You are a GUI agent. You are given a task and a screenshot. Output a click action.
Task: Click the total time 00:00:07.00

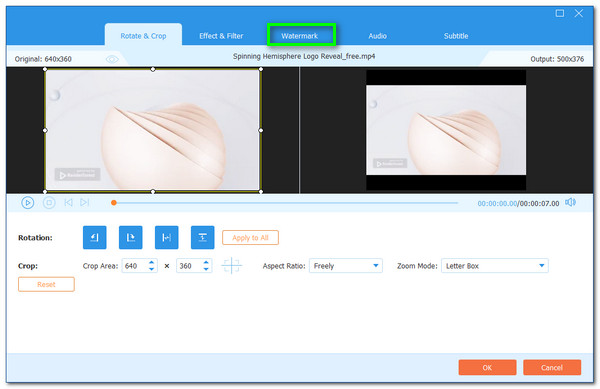(539, 203)
